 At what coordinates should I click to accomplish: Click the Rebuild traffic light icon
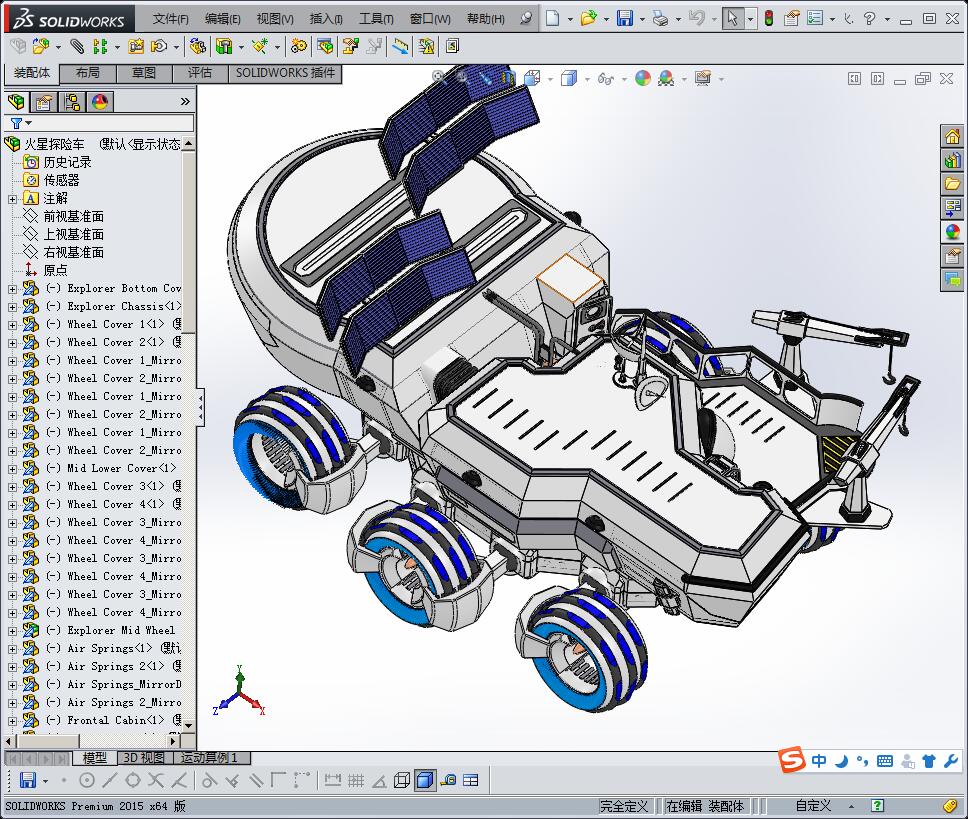[x=769, y=19]
